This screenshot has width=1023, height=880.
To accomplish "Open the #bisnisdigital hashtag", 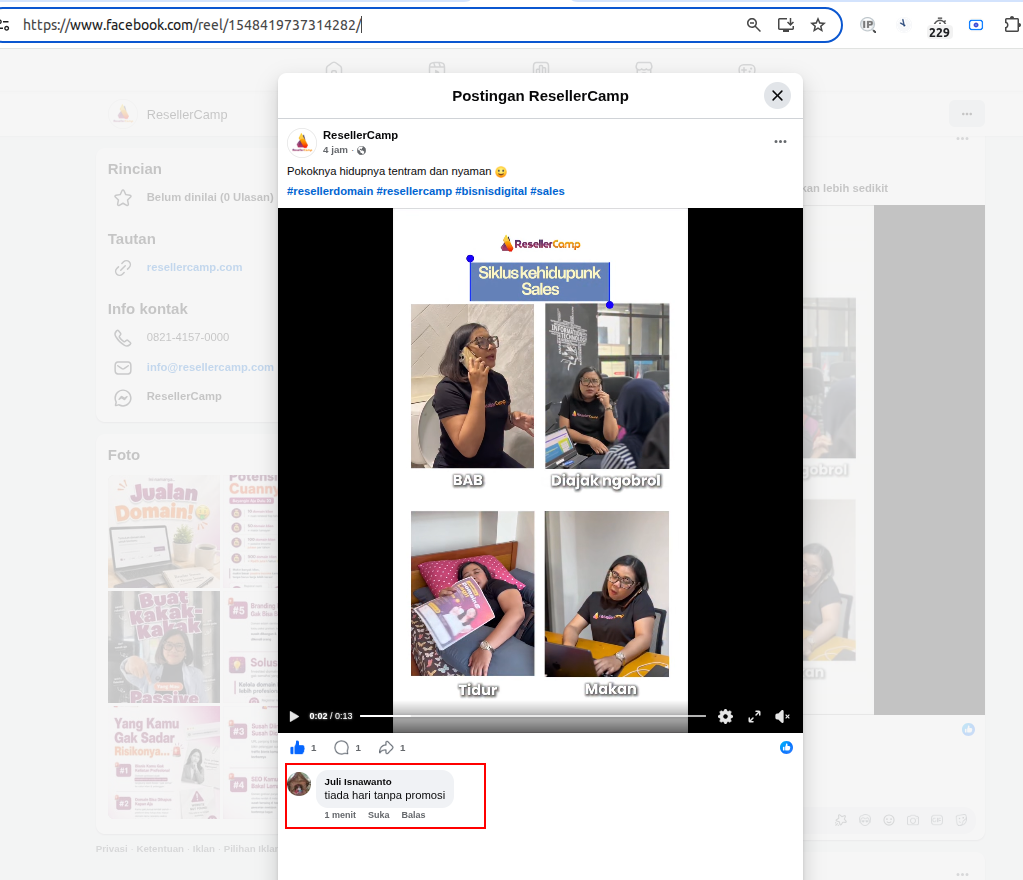I will pyautogui.click(x=491, y=191).
